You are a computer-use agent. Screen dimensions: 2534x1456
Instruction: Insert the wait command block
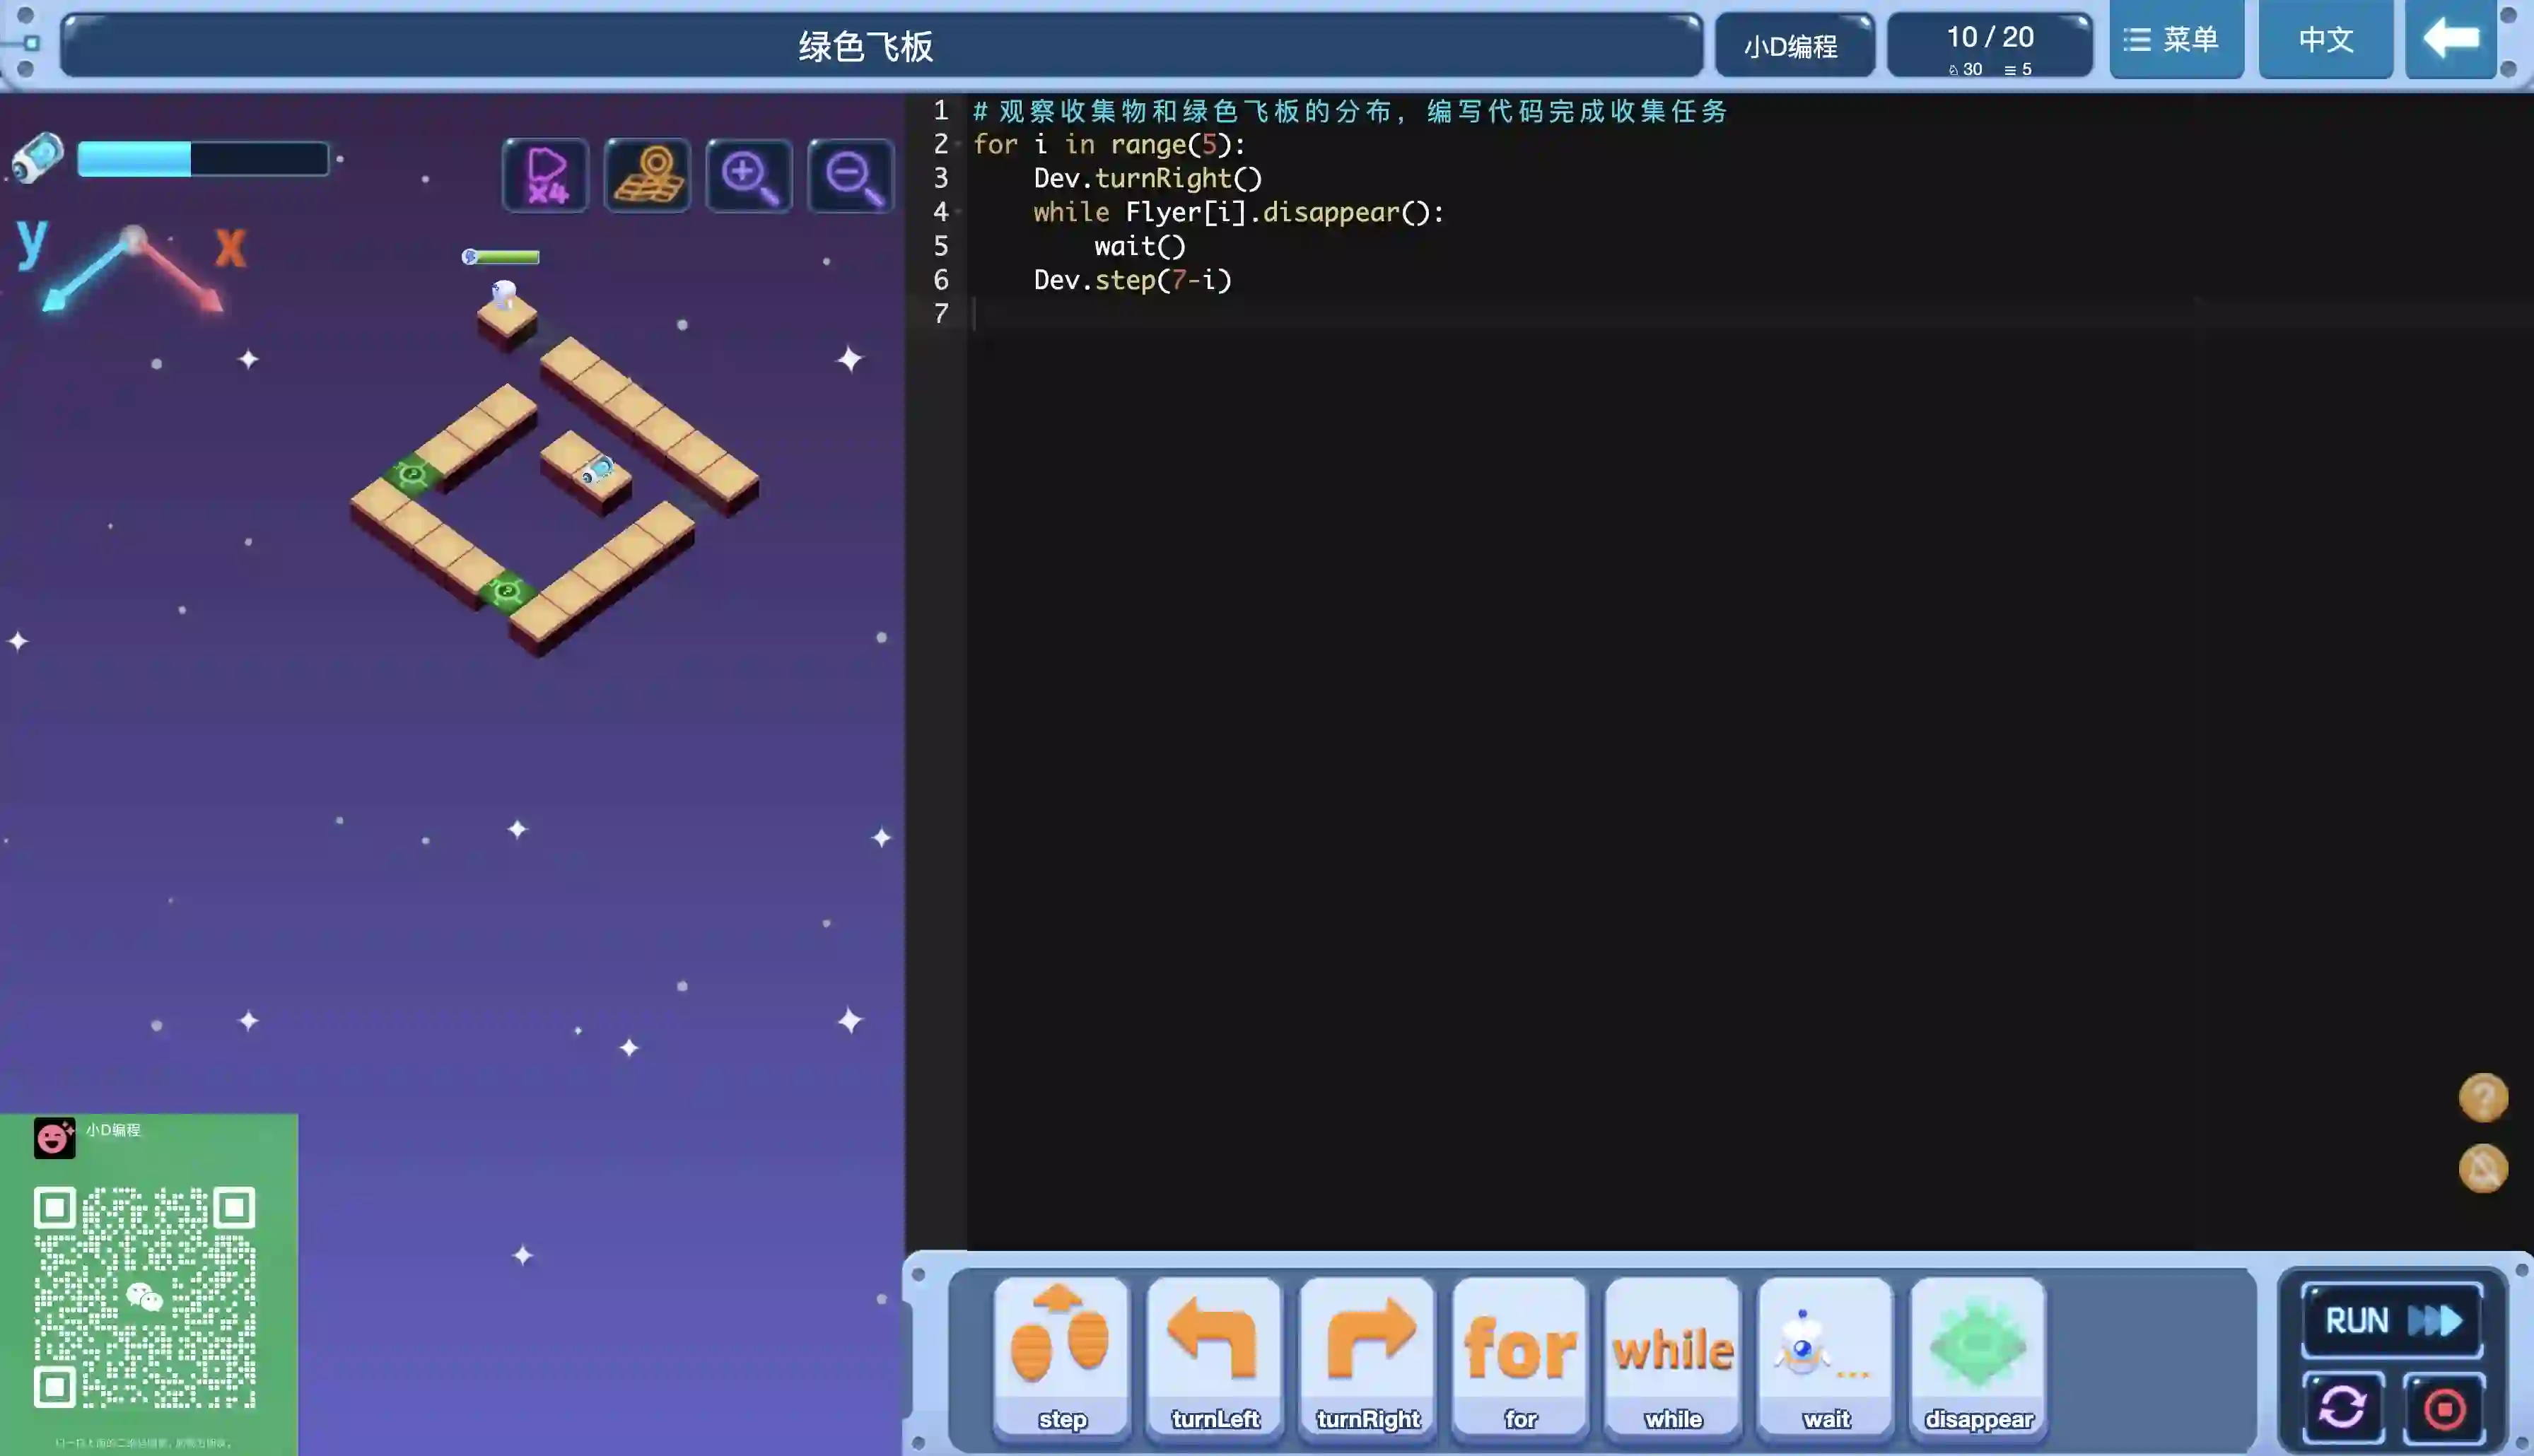[x=1826, y=1355]
